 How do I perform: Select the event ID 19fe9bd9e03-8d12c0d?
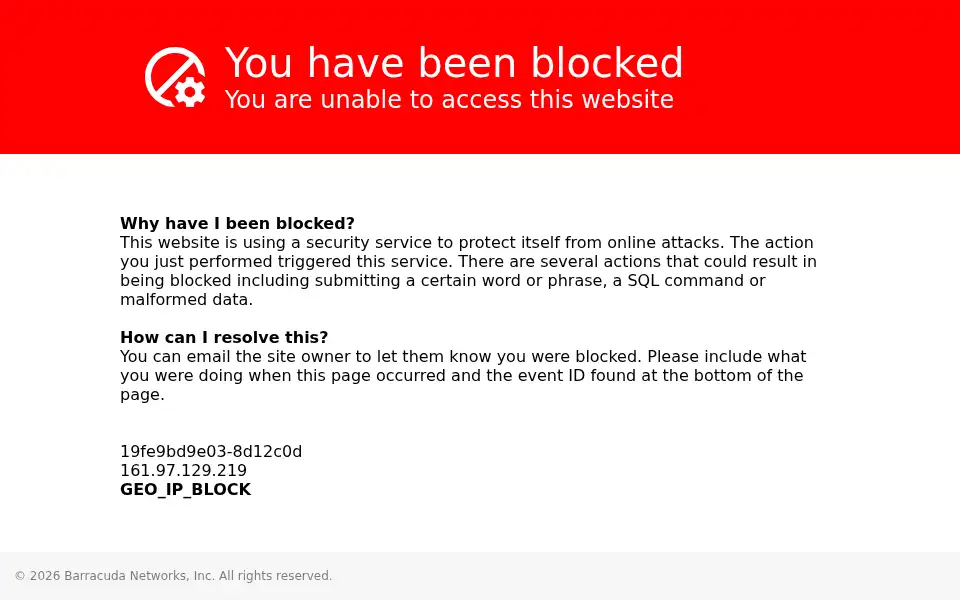click(x=211, y=452)
